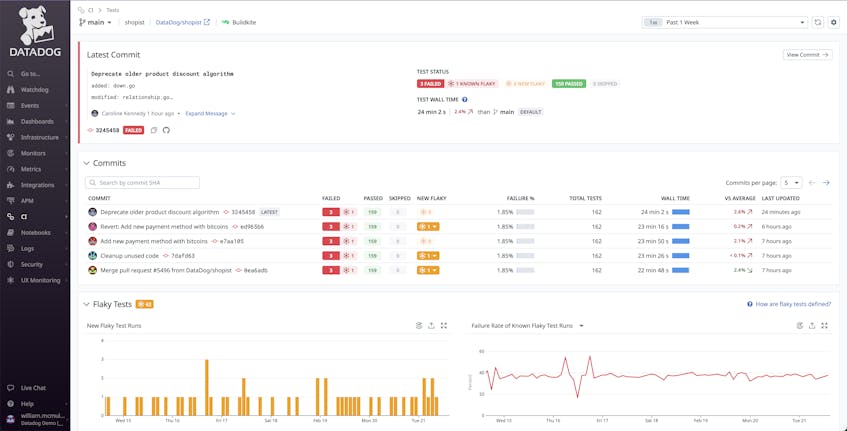Open Dashboards in the sidebar
This screenshot has width=847, height=431.
[37, 122]
